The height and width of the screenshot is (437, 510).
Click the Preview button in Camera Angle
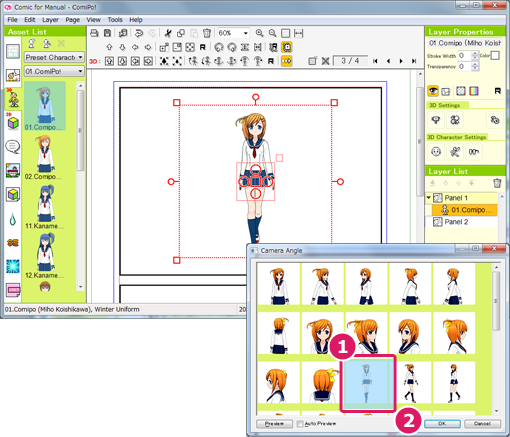tap(274, 424)
